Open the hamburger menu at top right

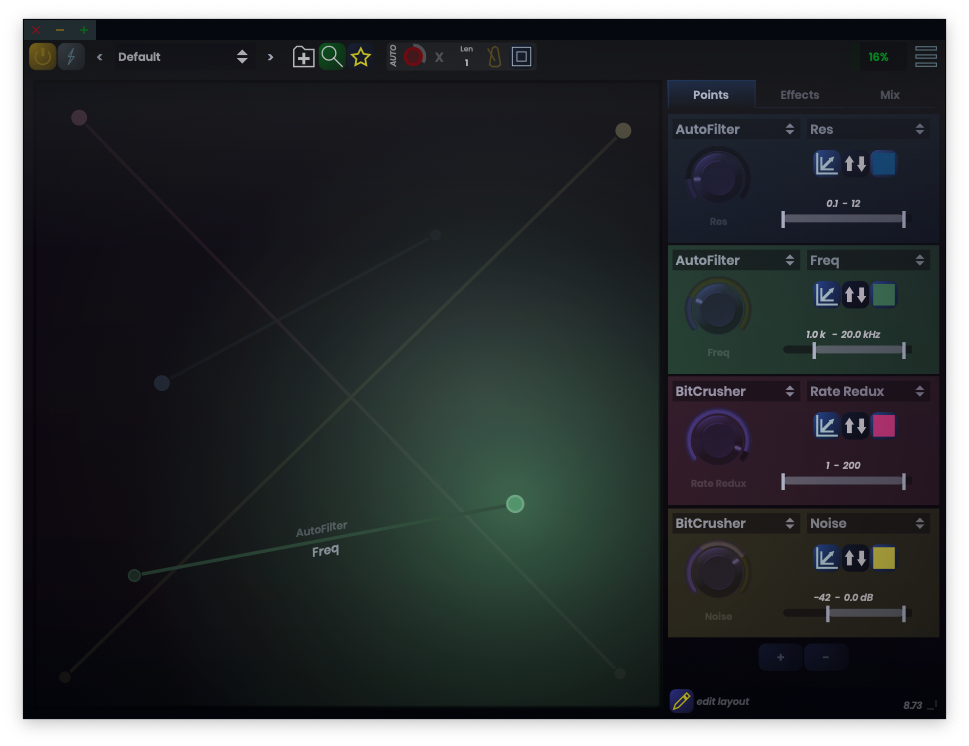(x=926, y=57)
